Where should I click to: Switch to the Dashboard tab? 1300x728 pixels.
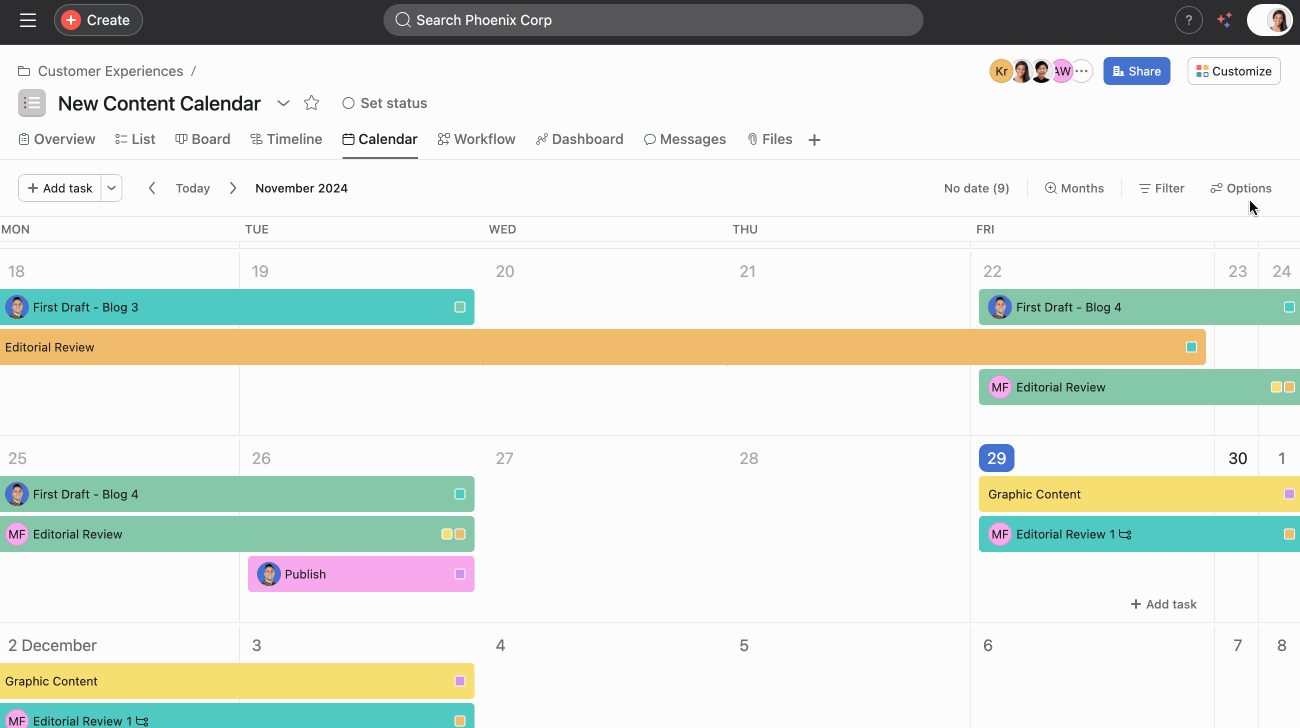point(579,139)
